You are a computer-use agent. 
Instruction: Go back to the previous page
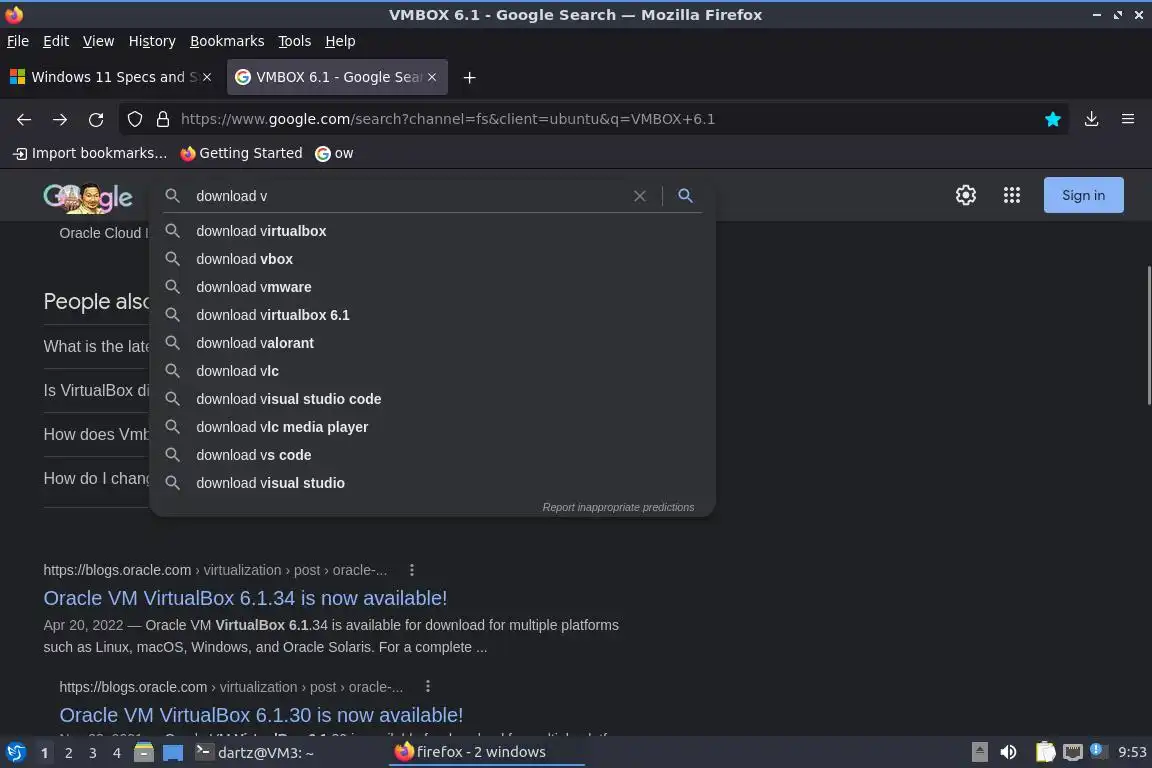click(24, 119)
